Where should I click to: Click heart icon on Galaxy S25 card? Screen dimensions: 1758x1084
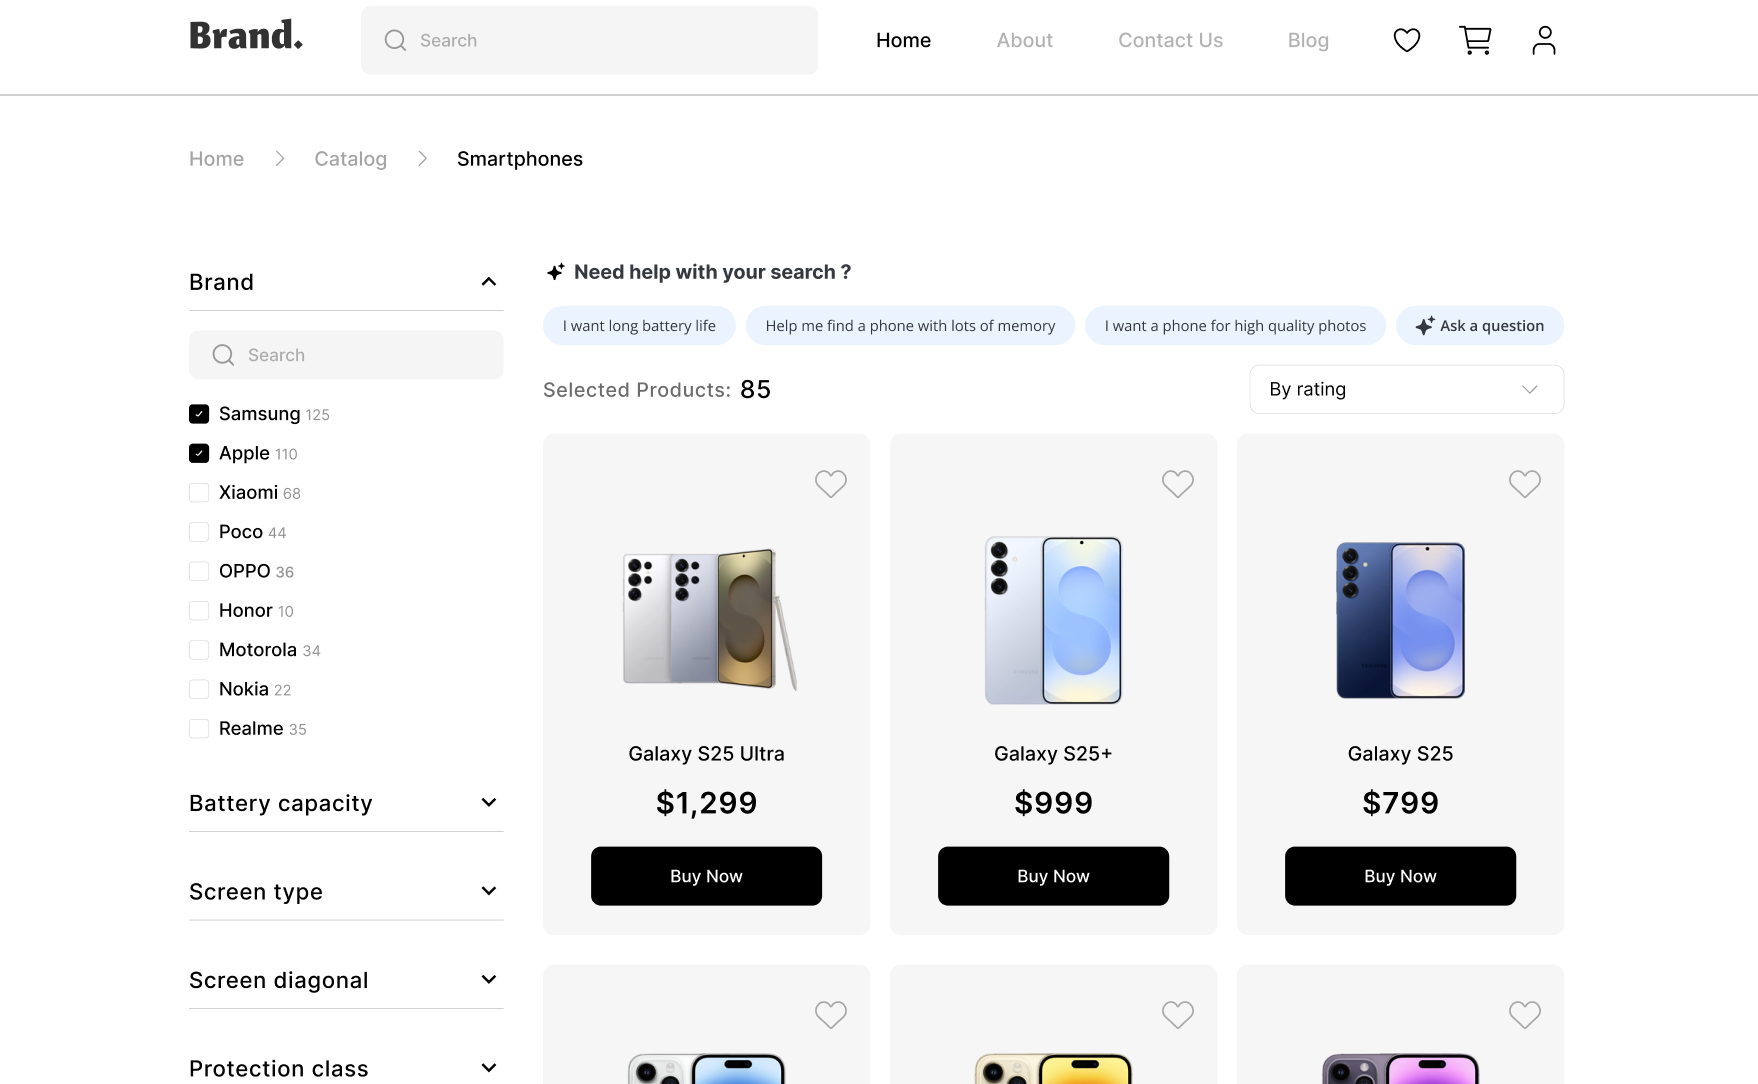click(x=1524, y=484)
